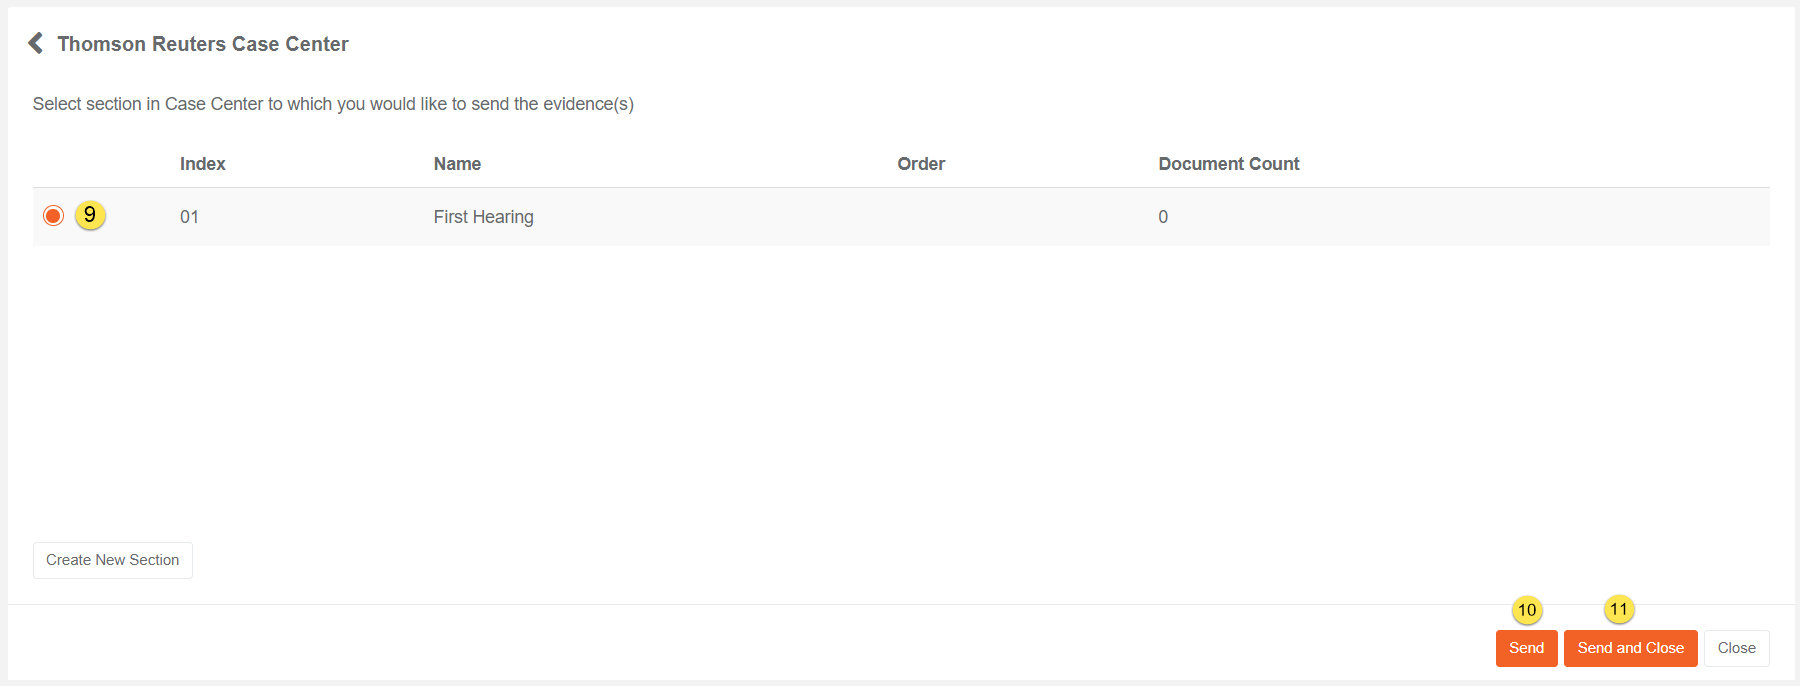Viewport: 1800px width, 686px height.
Task: Click the Document Count column header
Action: click(x=1228, y=164)
